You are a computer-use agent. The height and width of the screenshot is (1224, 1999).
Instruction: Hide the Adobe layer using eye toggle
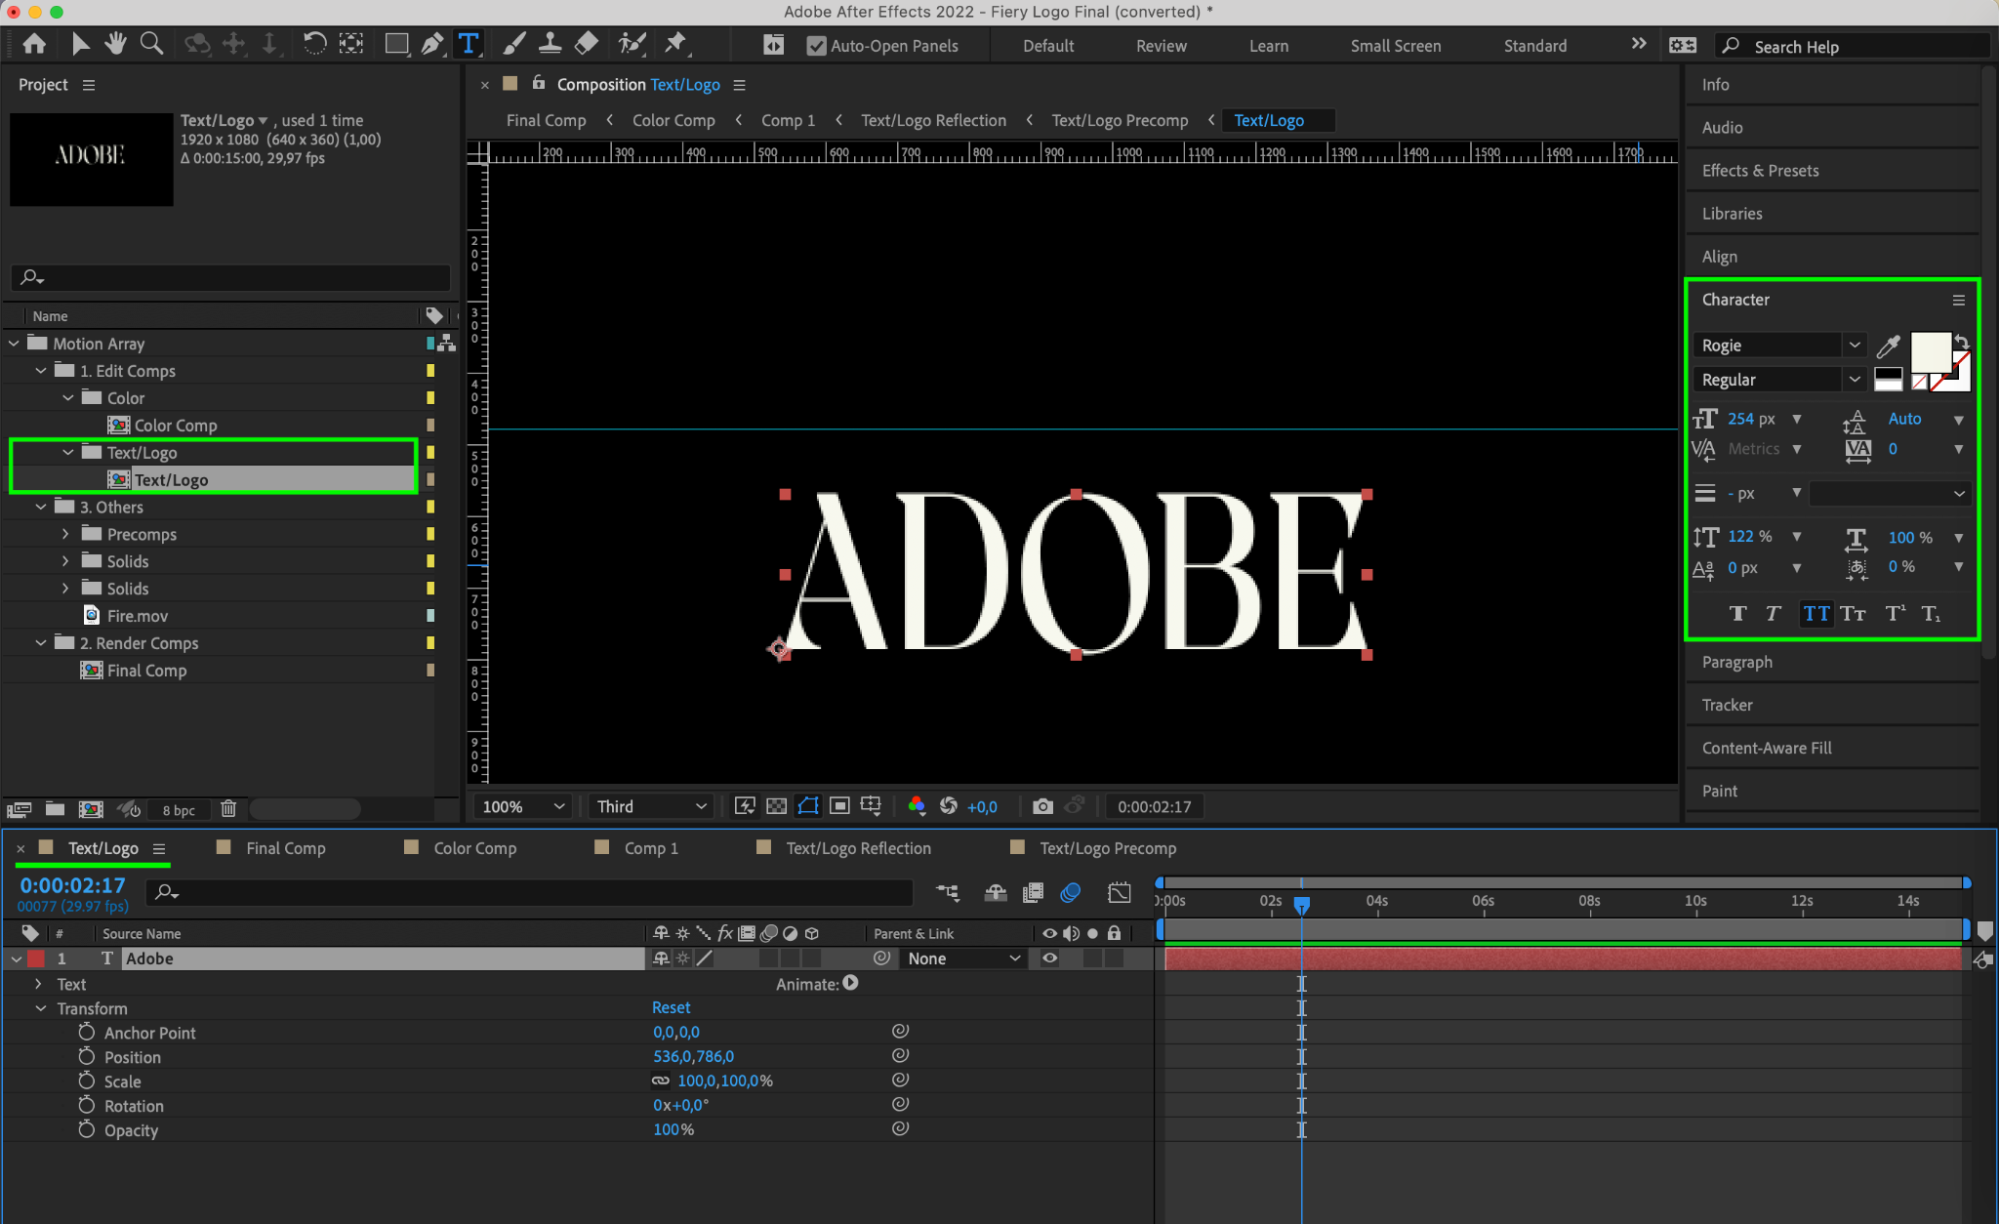(1049, 958)
